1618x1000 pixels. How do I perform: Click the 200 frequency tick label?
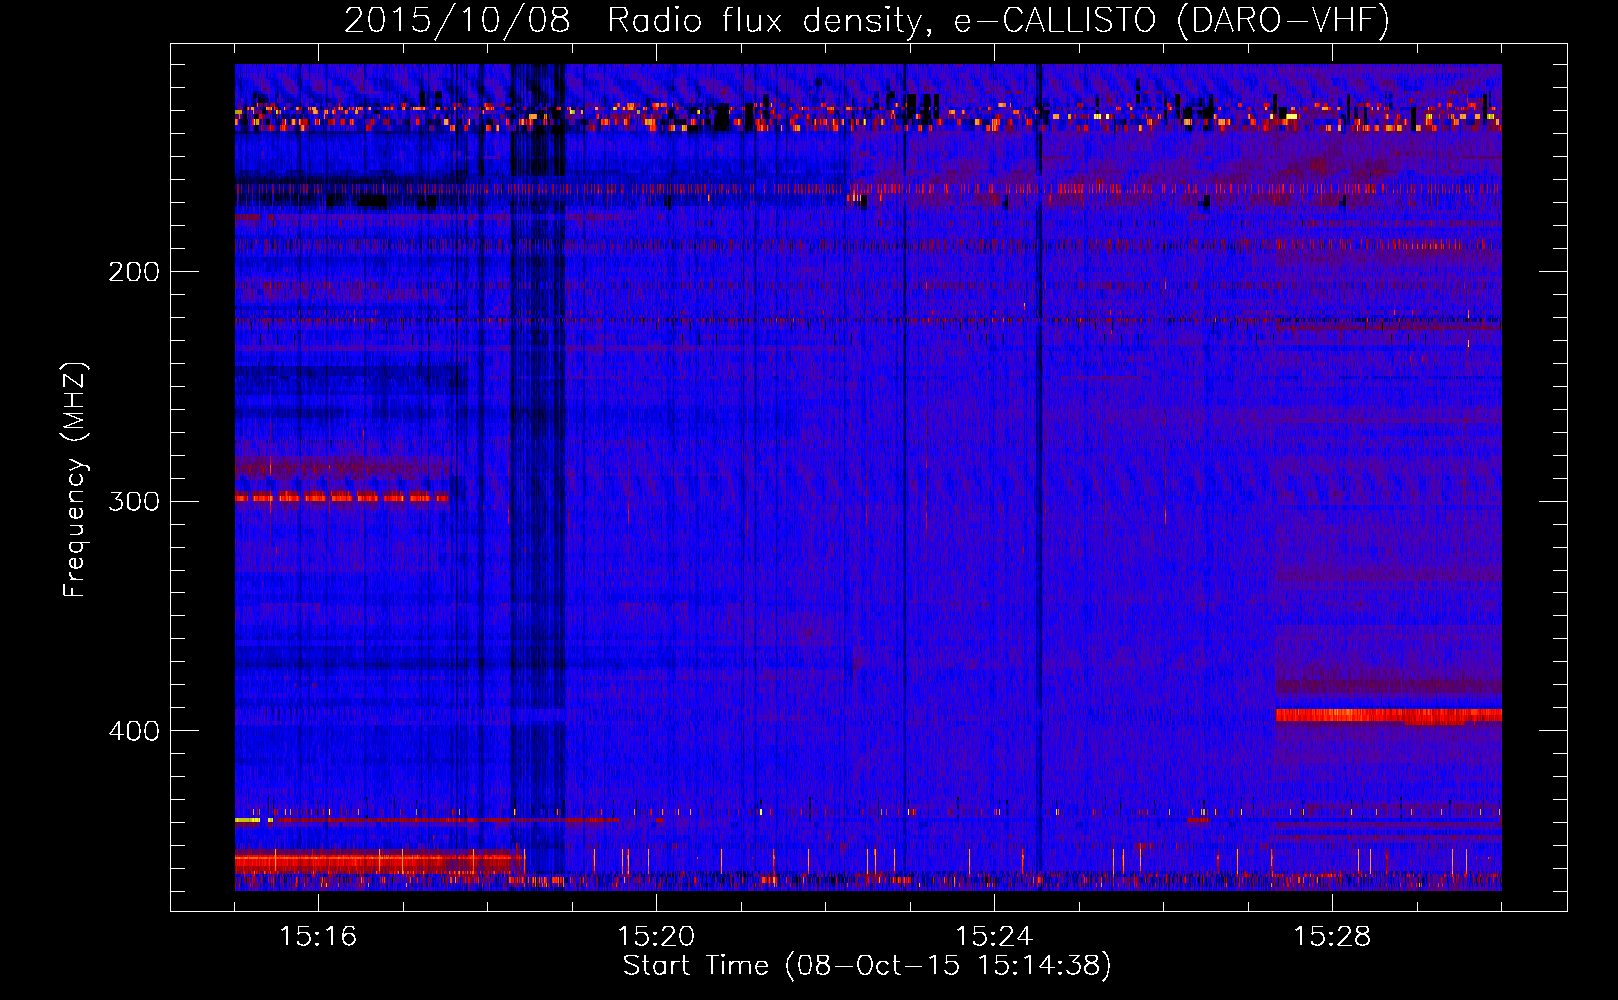coord(134,271)
